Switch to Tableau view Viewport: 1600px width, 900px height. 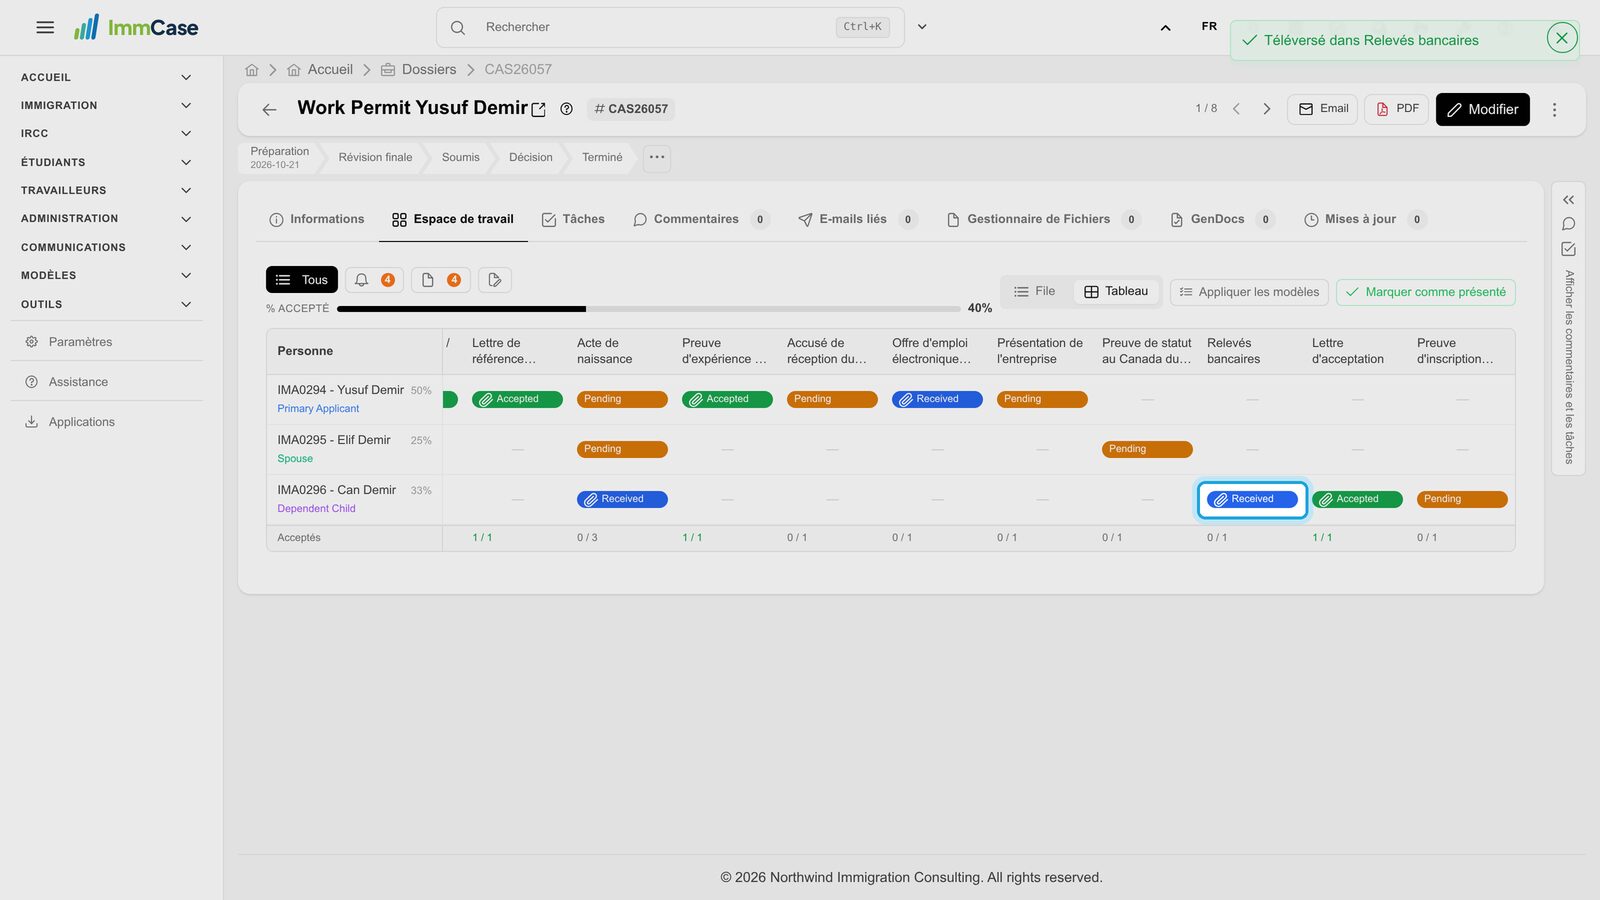1116,291
